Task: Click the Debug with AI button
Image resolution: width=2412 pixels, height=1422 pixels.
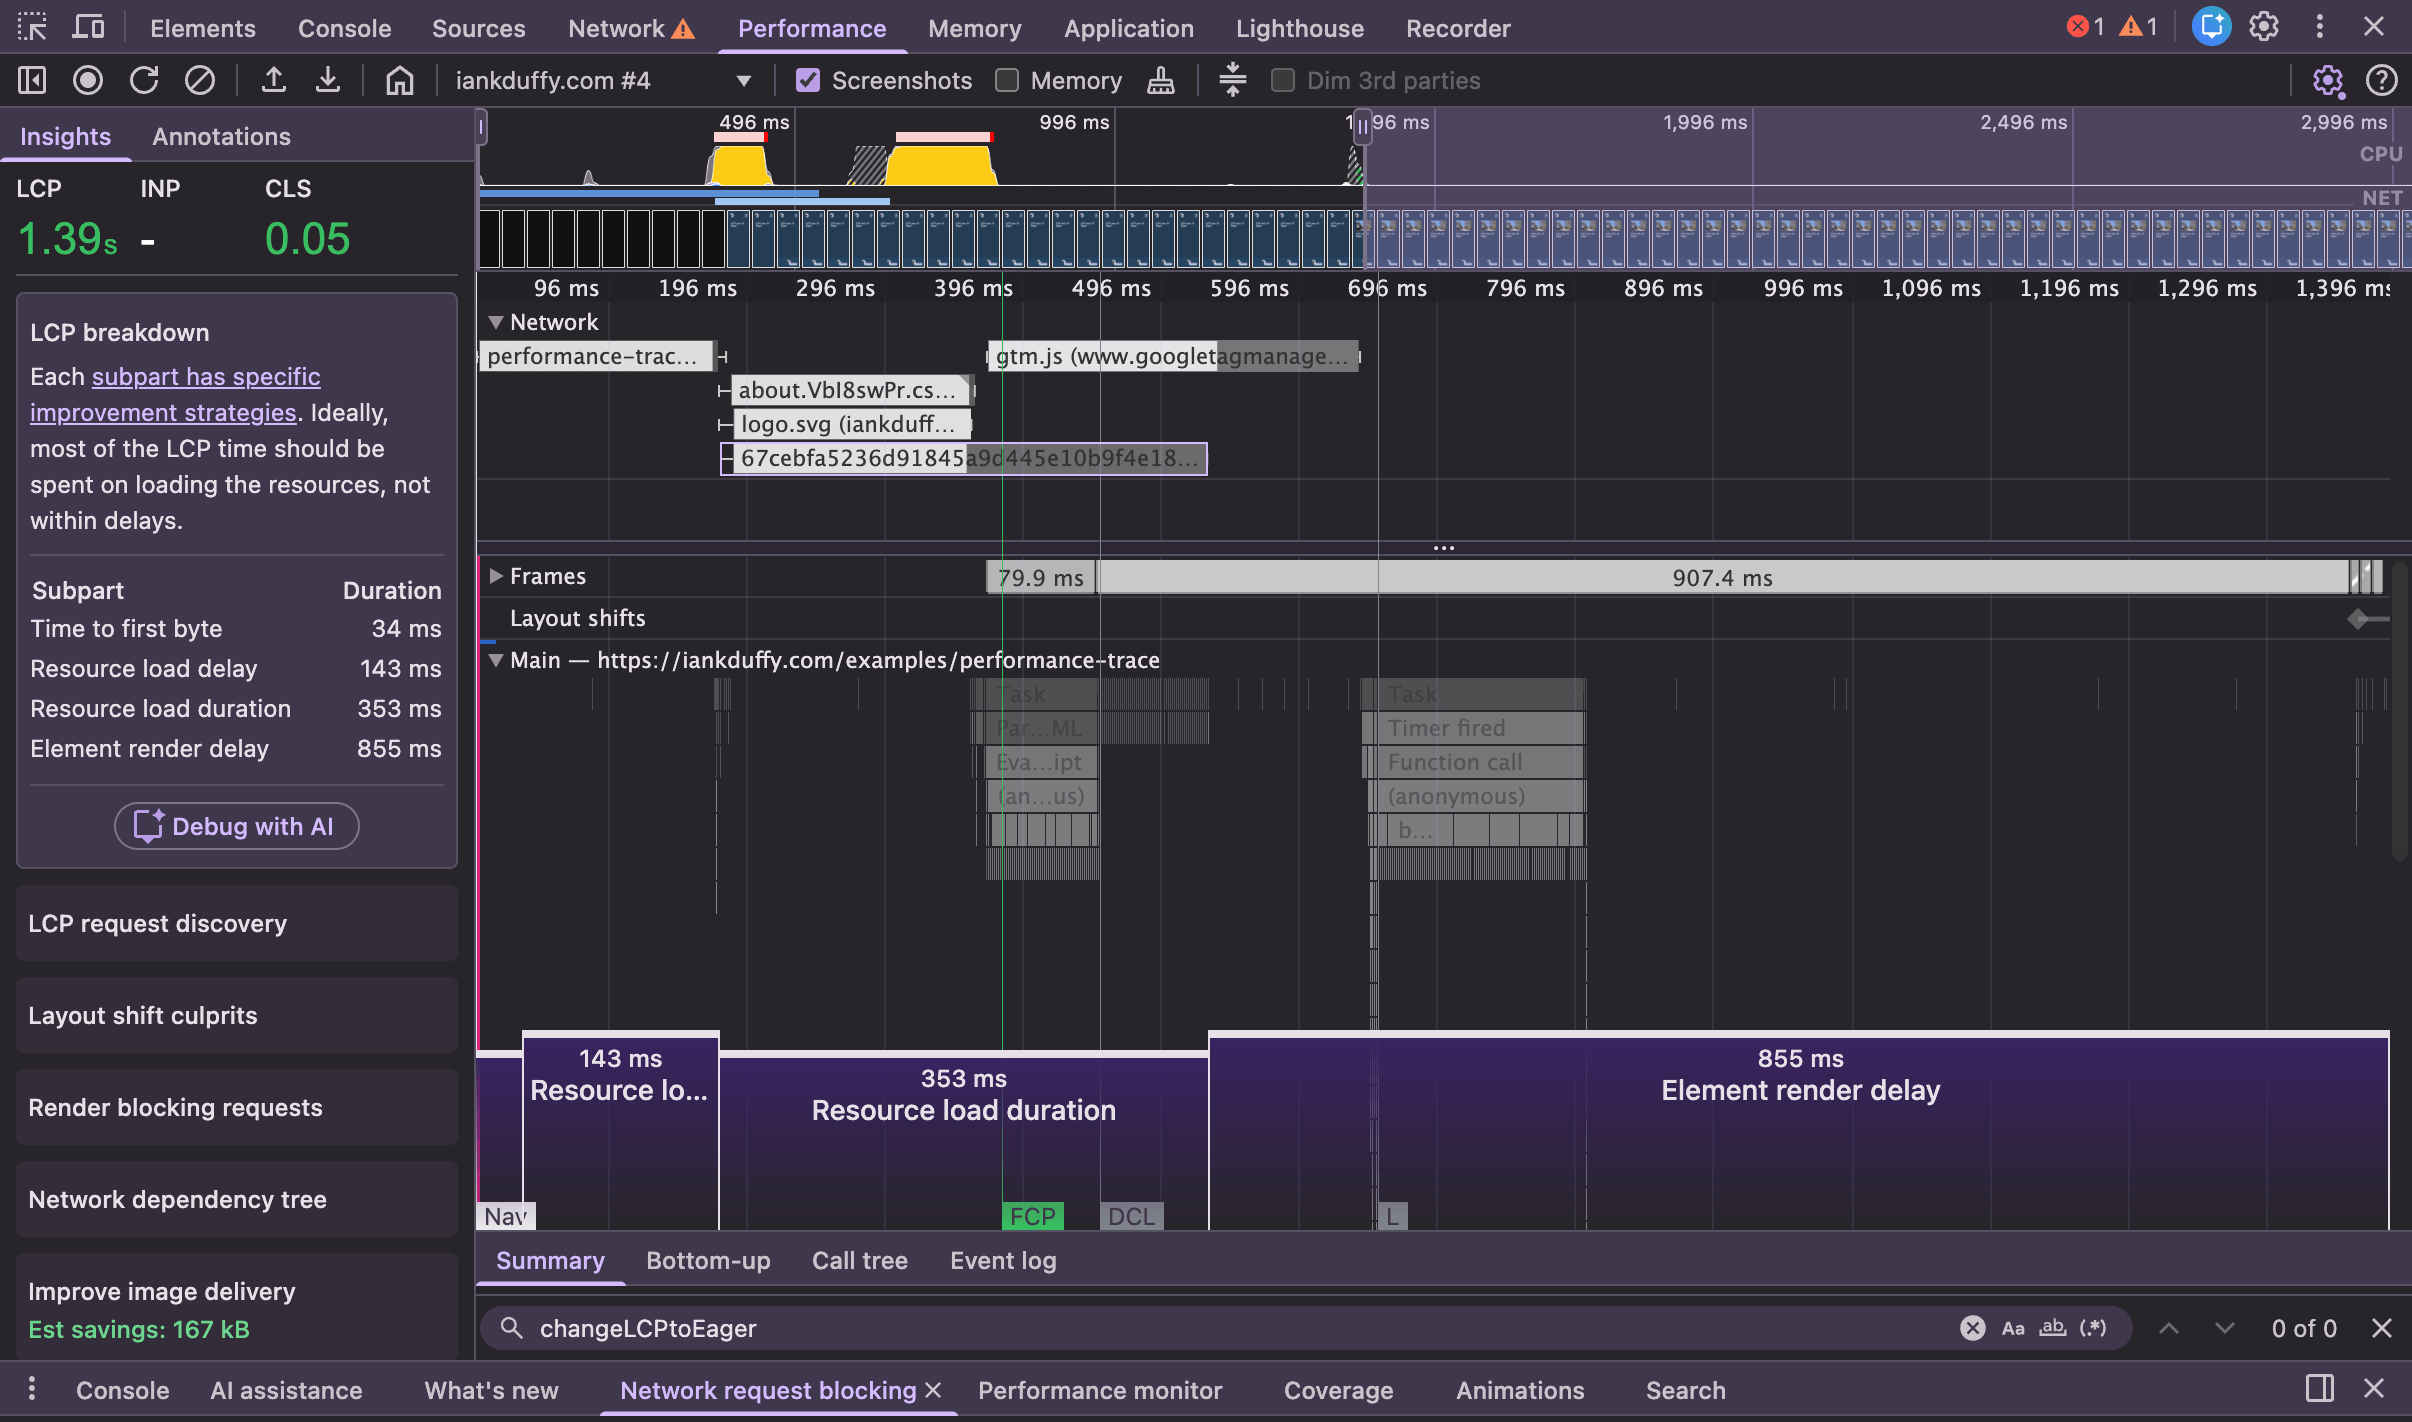Action: click(236, 826)
